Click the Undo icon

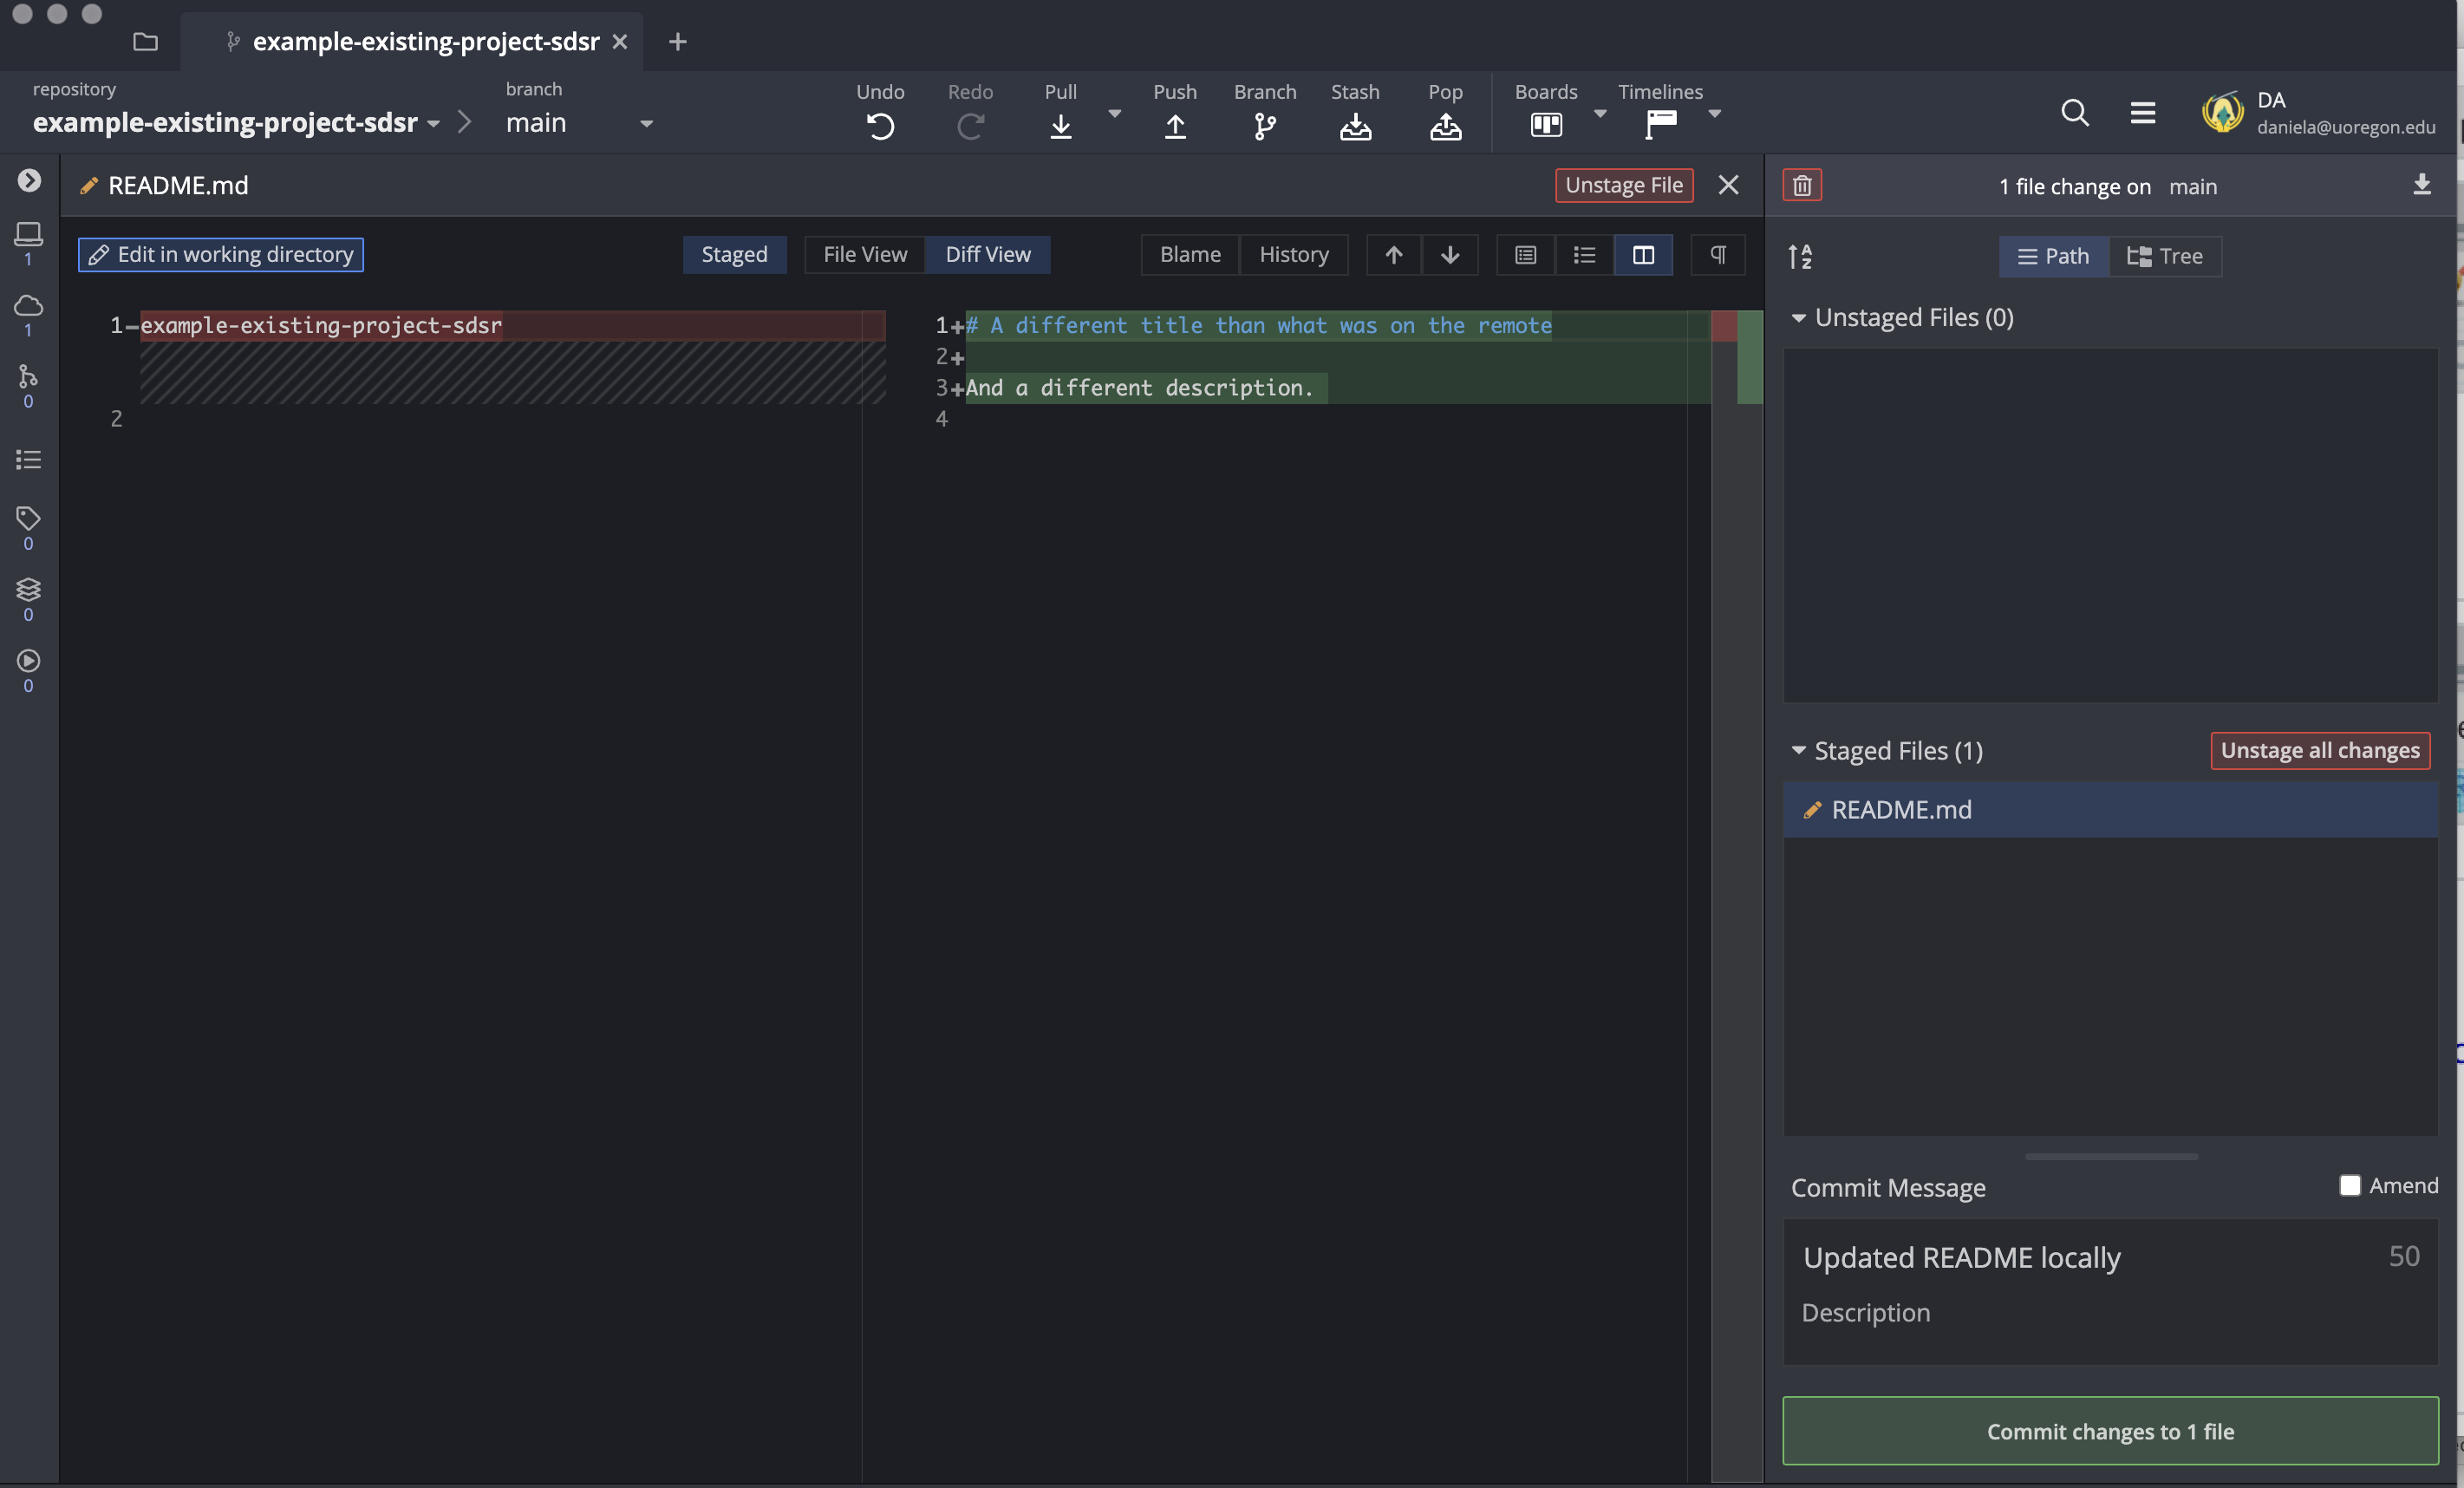tap(880, 126)
